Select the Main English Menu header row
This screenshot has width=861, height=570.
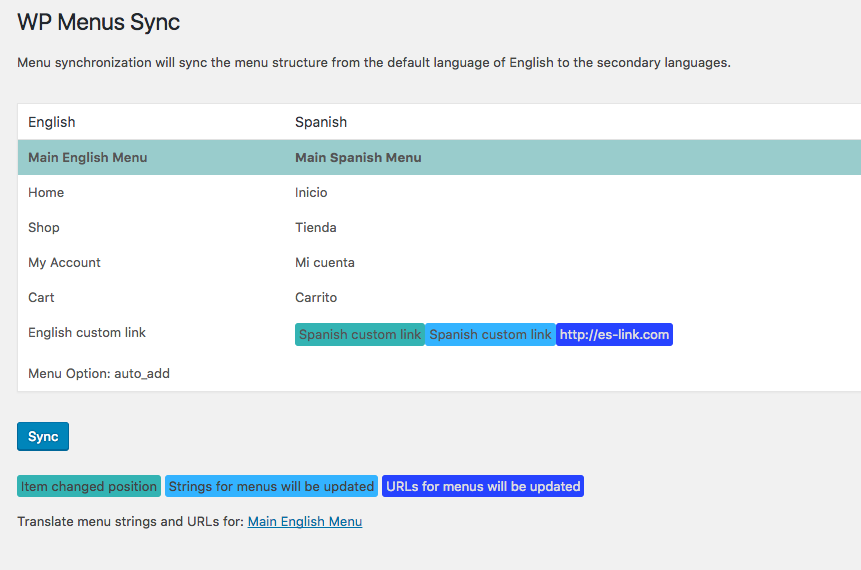[88, 157]
